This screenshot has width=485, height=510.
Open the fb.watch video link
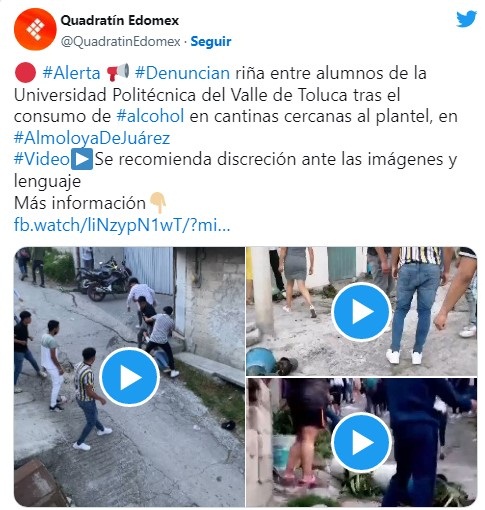[122, 225]
